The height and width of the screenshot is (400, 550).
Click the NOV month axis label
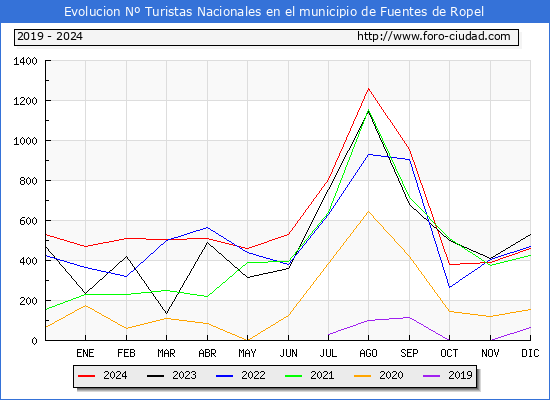pyautogui.click(x=490, y=353)
